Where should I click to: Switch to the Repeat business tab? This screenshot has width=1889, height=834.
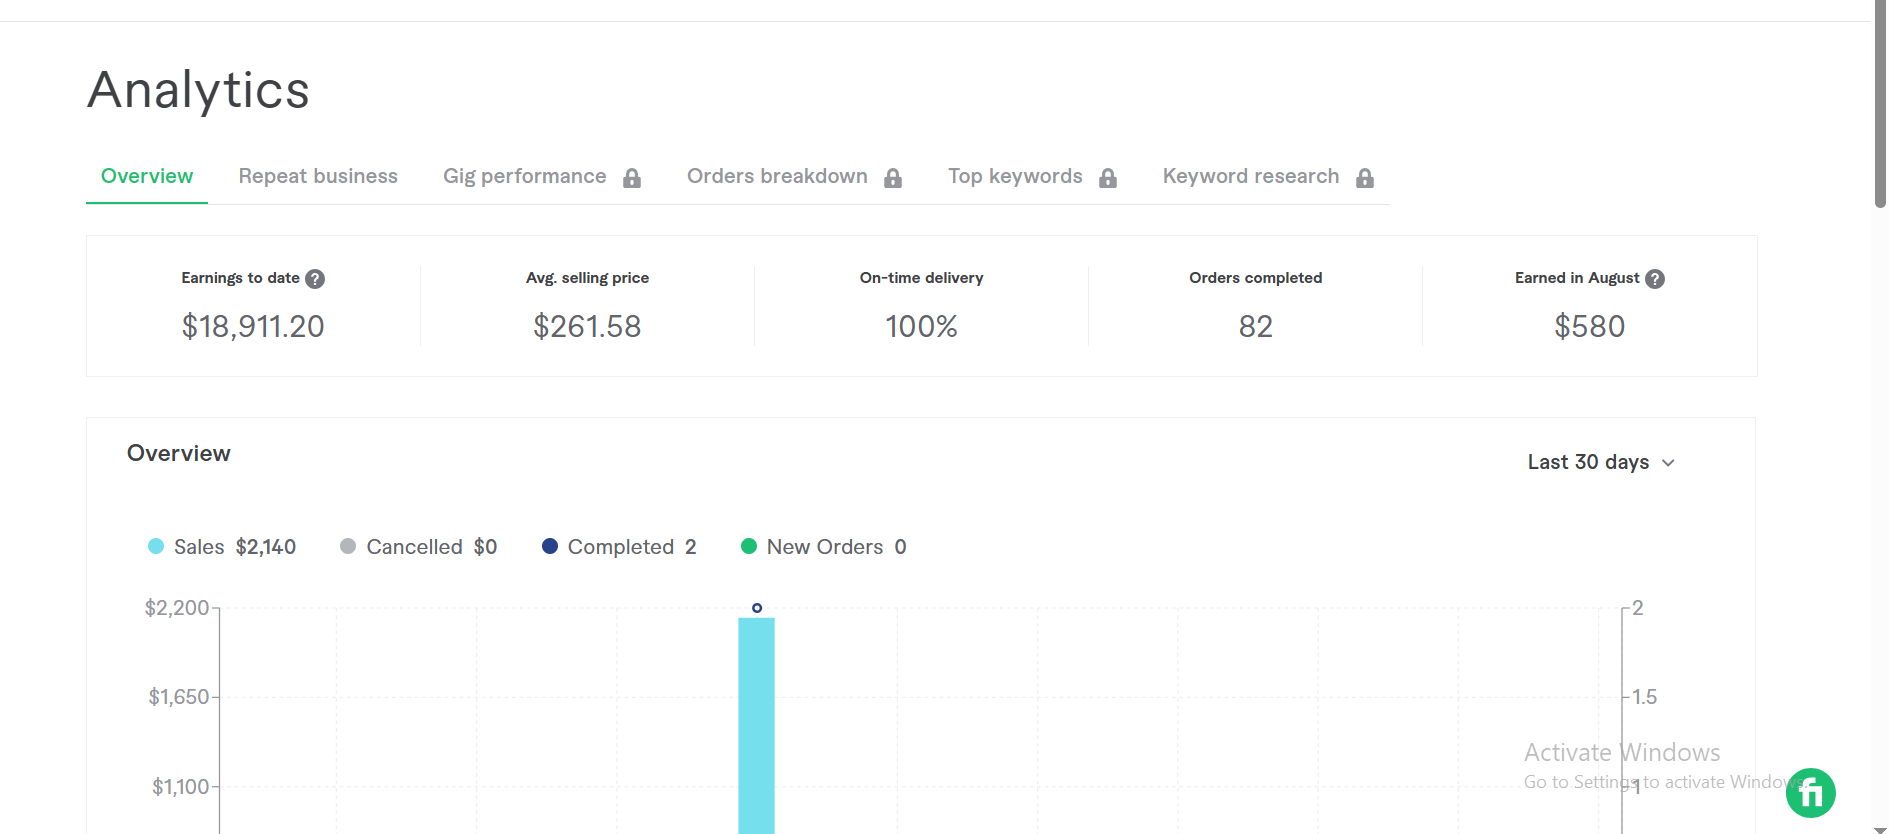[x=318, y=176]
